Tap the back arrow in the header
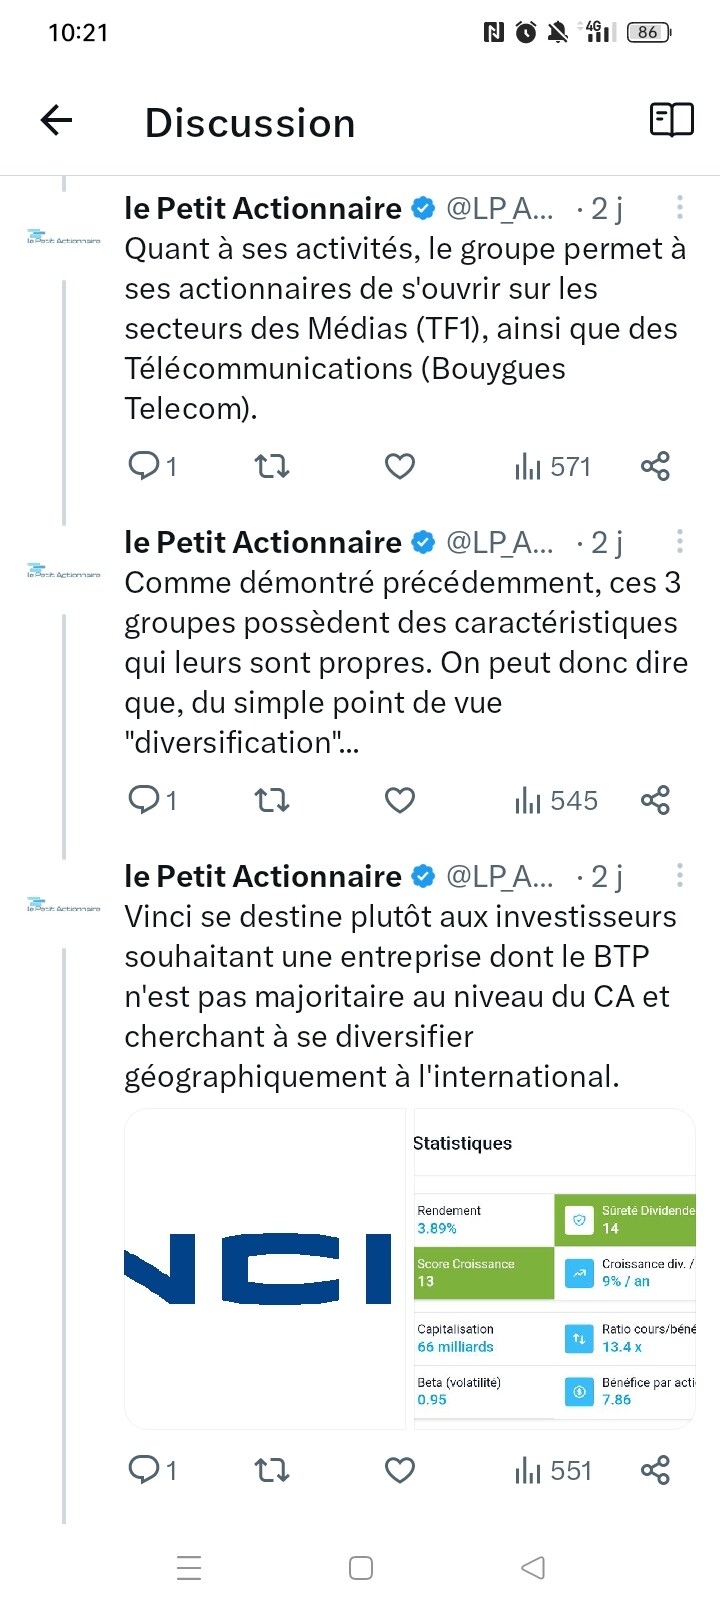720x1612 pixels. 57,121
